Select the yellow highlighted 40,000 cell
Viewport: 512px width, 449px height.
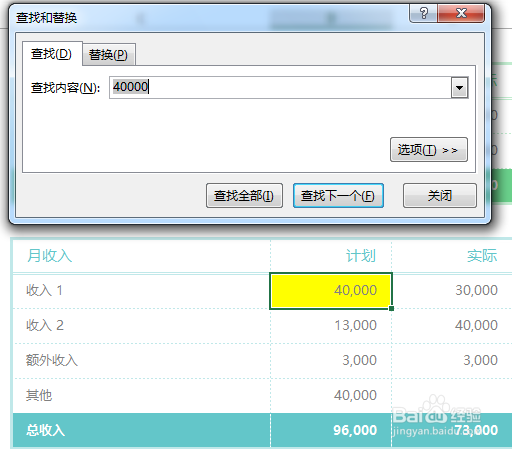point(331,291)
